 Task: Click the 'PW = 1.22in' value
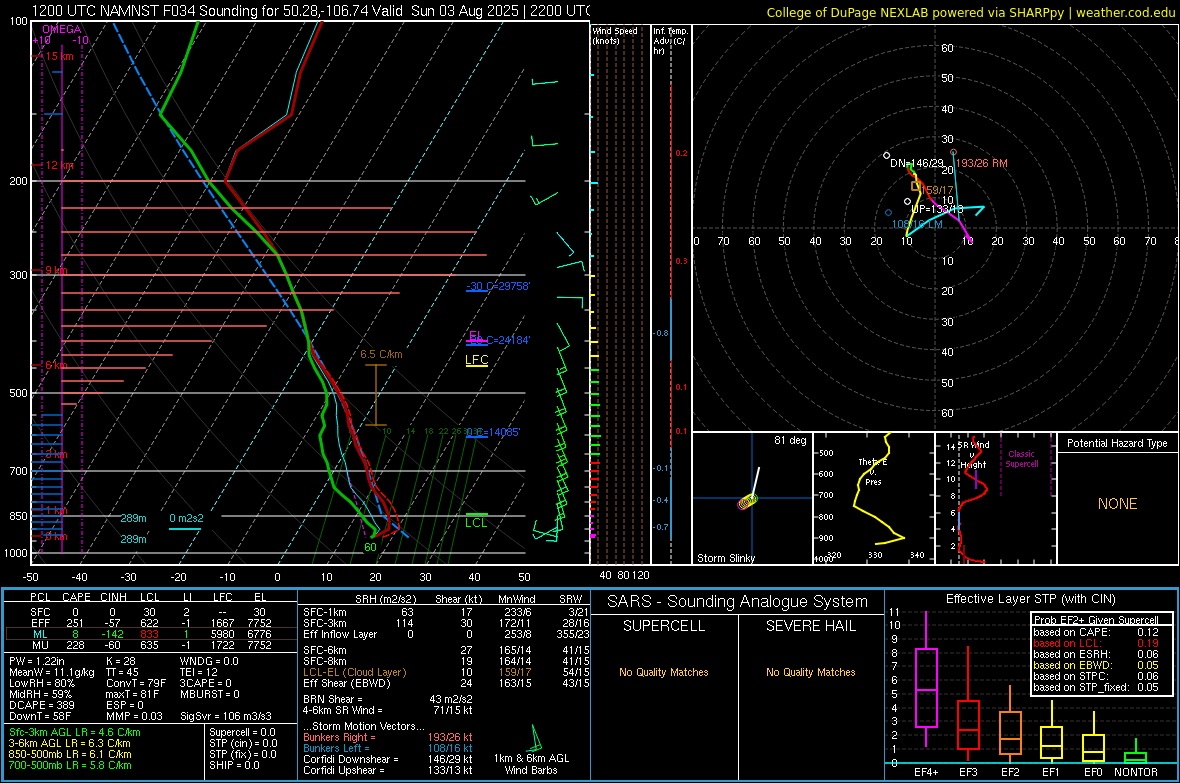click(37, 661)
